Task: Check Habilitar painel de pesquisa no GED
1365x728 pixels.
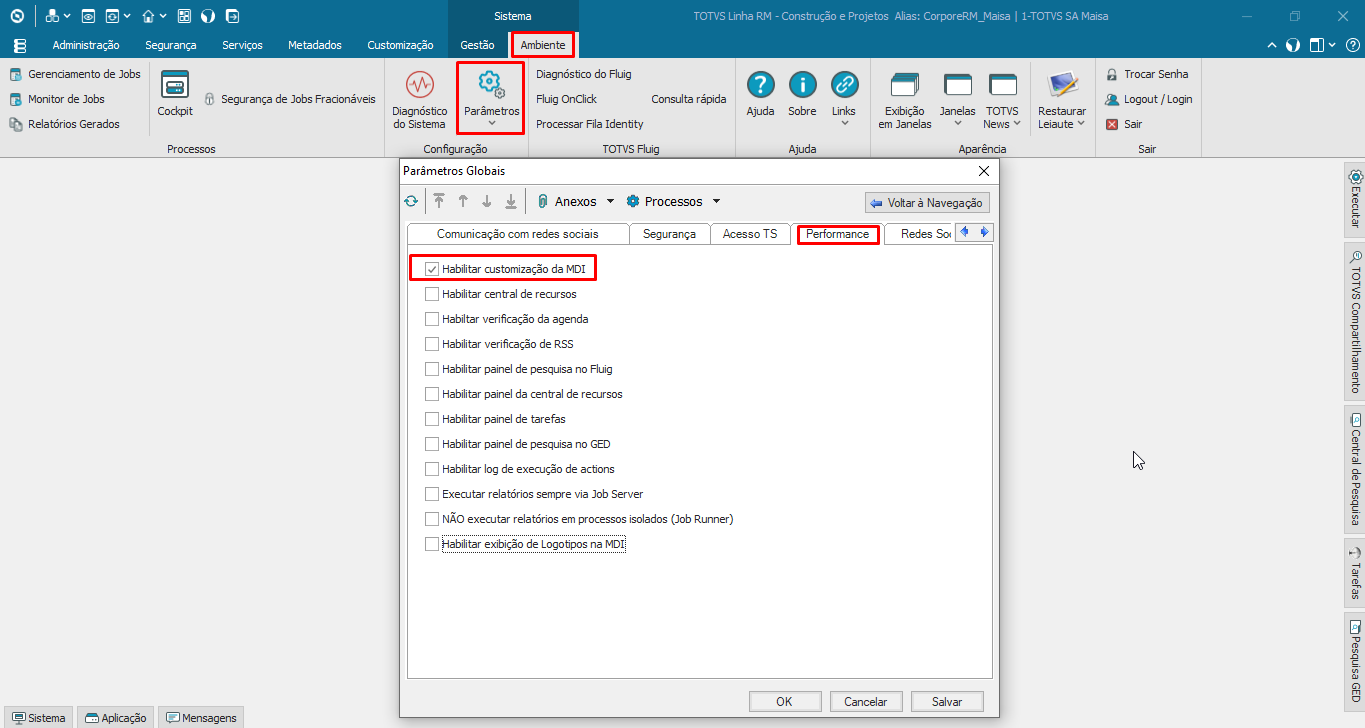Action: 432,444
